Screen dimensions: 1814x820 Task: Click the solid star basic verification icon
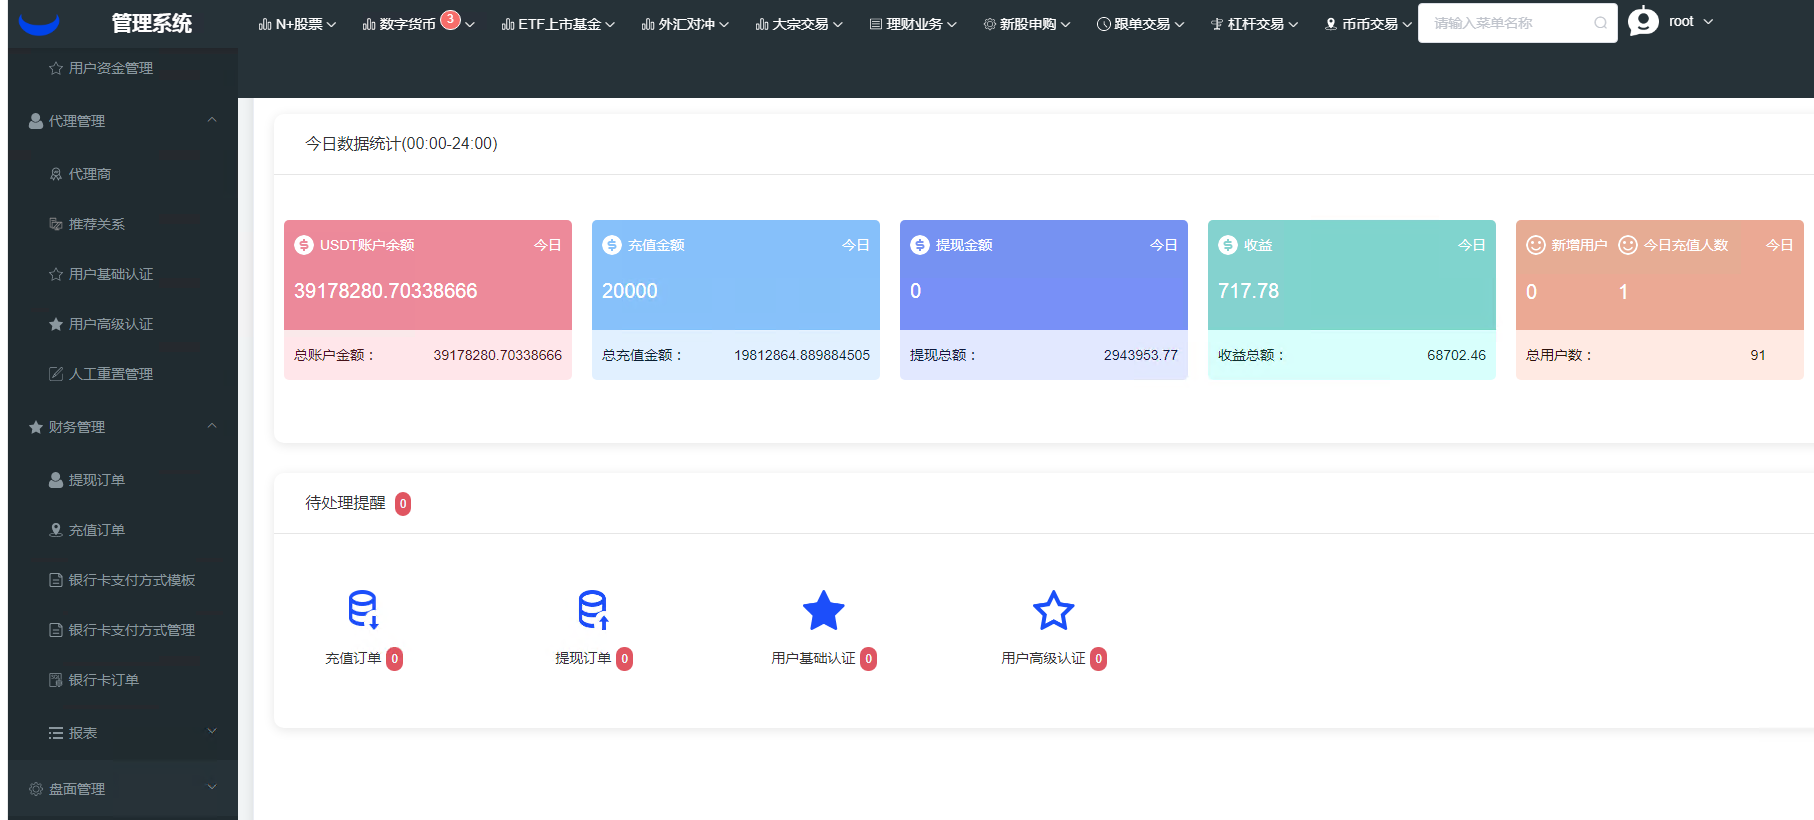tap(823, 610)
